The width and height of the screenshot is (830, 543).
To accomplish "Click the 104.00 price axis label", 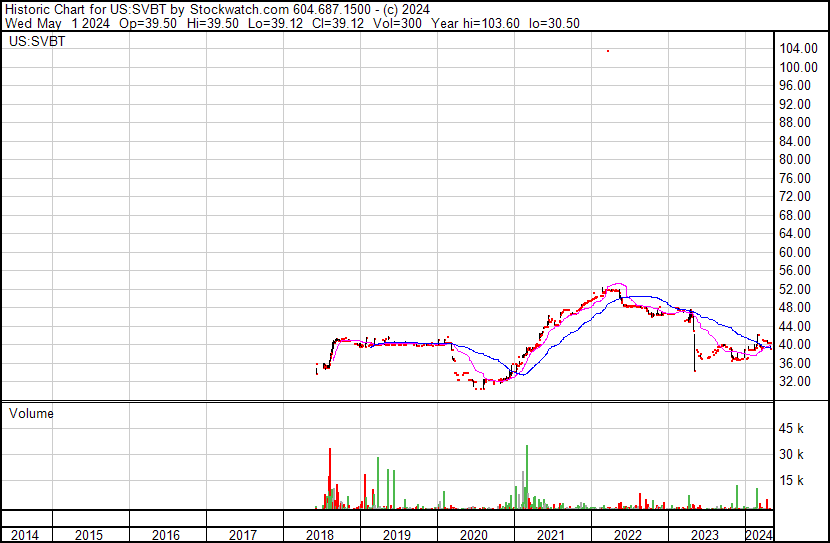I will pos(796,49).
